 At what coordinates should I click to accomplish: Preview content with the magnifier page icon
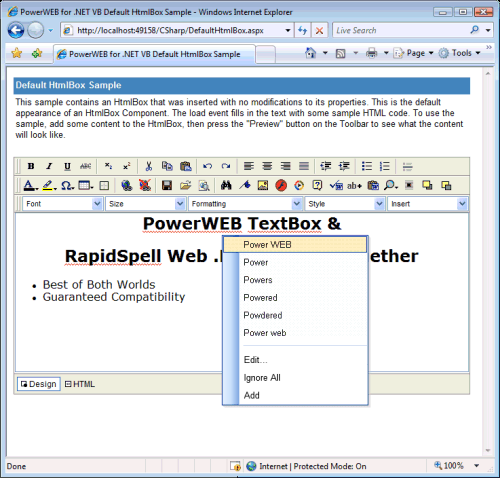pos(204,185)
